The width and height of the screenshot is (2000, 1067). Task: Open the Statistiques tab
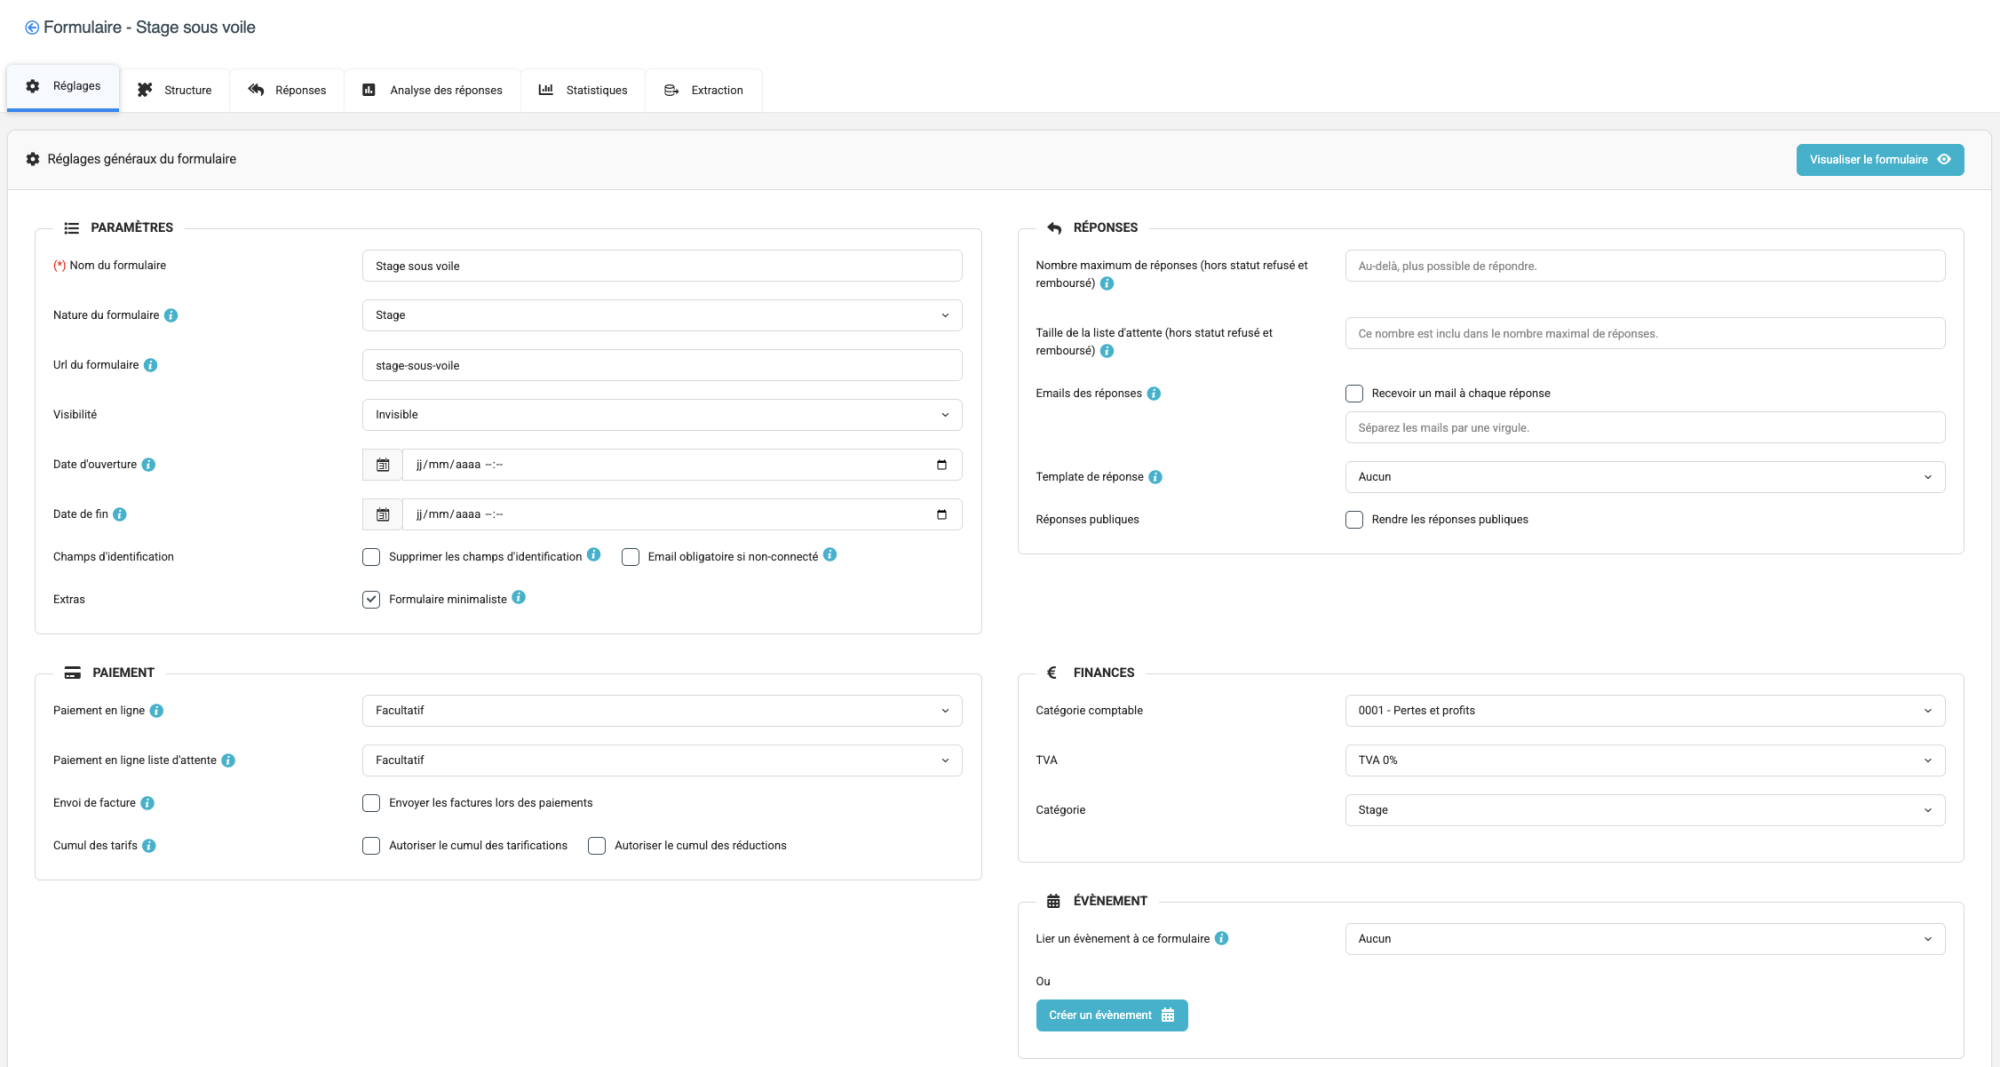pyautogui.click(x=583, y=90)
